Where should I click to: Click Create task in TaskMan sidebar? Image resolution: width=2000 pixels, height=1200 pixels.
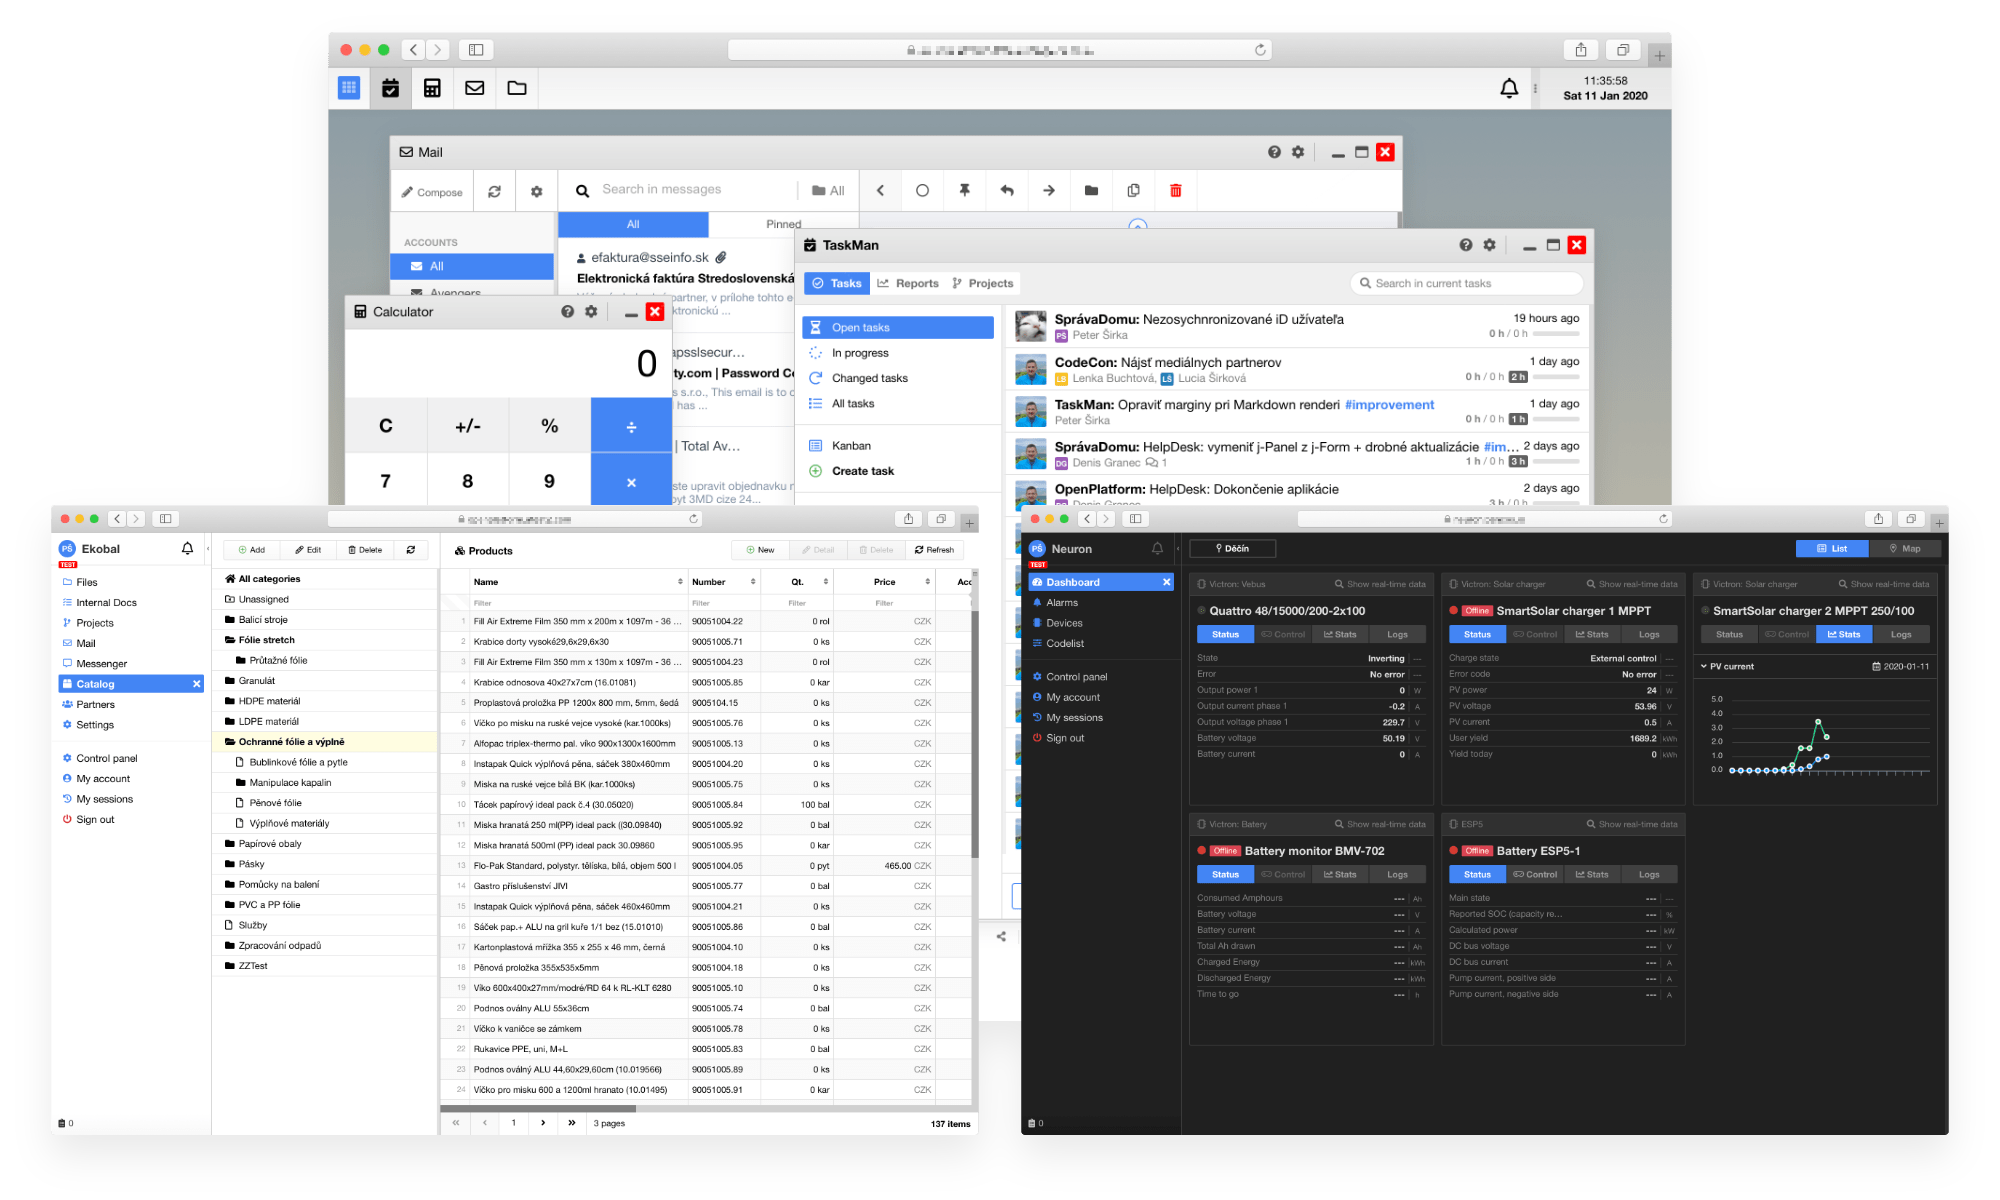pyautogui.click(x=862, y=471)
